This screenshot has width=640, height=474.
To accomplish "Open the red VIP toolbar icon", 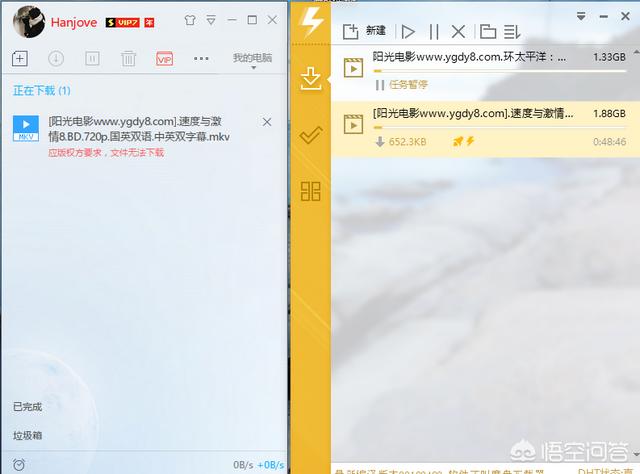I will coord(164,59).
